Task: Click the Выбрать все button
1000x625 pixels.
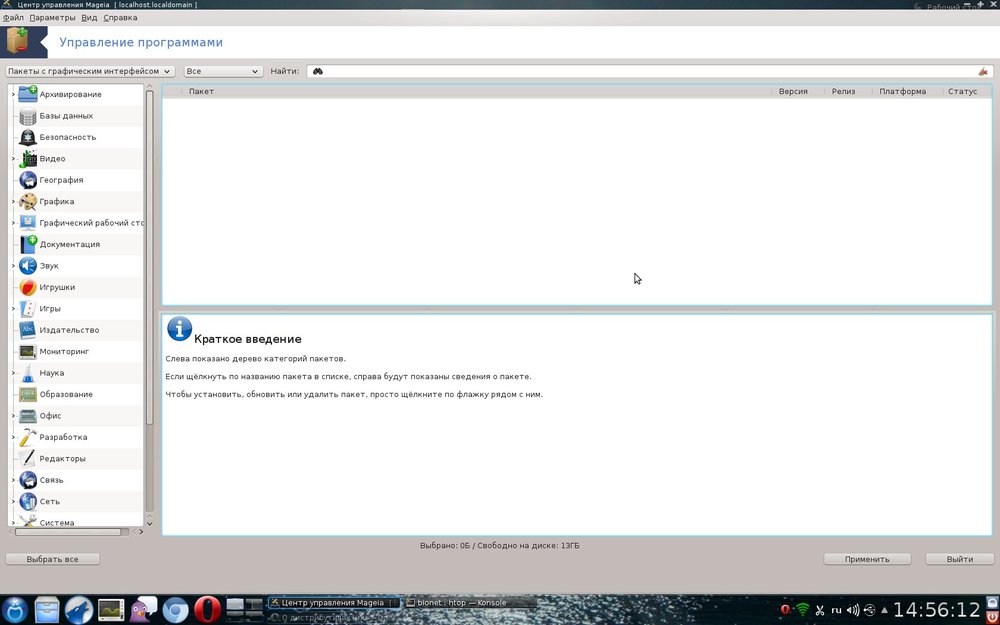Action: pyautogui.click(x=52, y=559)
